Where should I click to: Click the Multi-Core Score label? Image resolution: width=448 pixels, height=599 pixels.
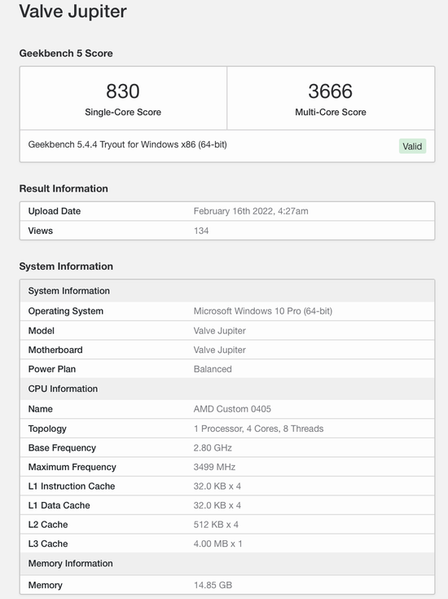point(331,112)
